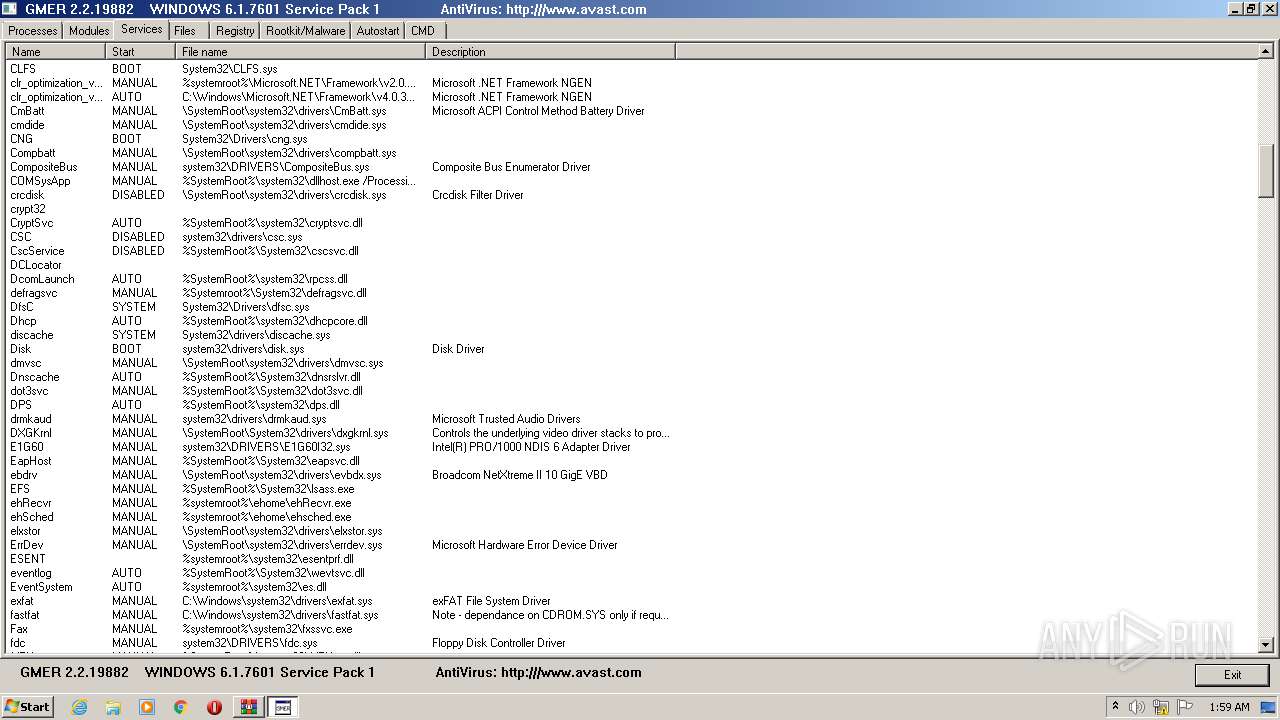The height and width of the screenshot is (720, 1280).
Task: Open the Autostart tab
Action: [378, 31]
